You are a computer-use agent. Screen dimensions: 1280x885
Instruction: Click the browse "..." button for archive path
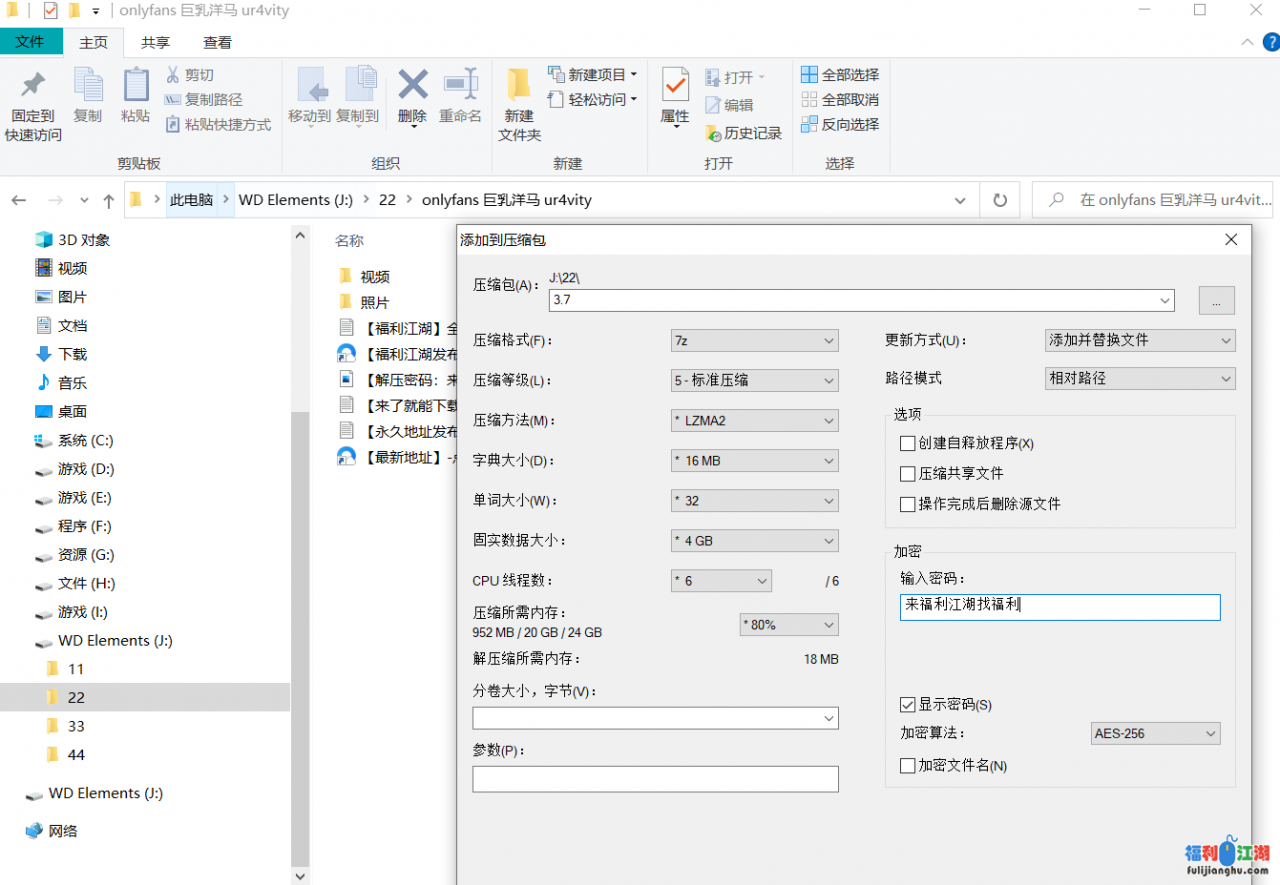(1216, 300)
